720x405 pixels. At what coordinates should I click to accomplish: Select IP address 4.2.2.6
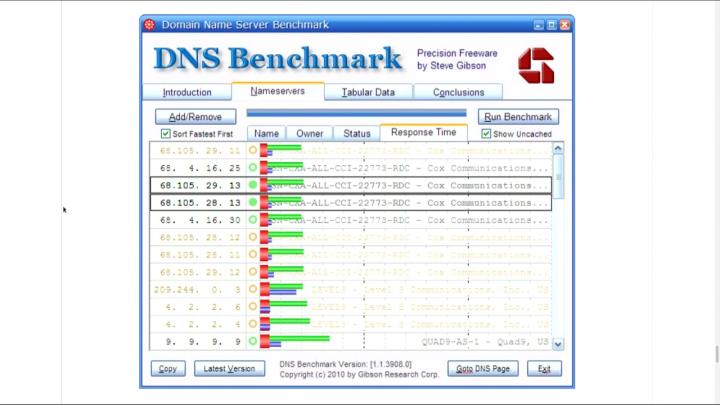tap(203, 307)
